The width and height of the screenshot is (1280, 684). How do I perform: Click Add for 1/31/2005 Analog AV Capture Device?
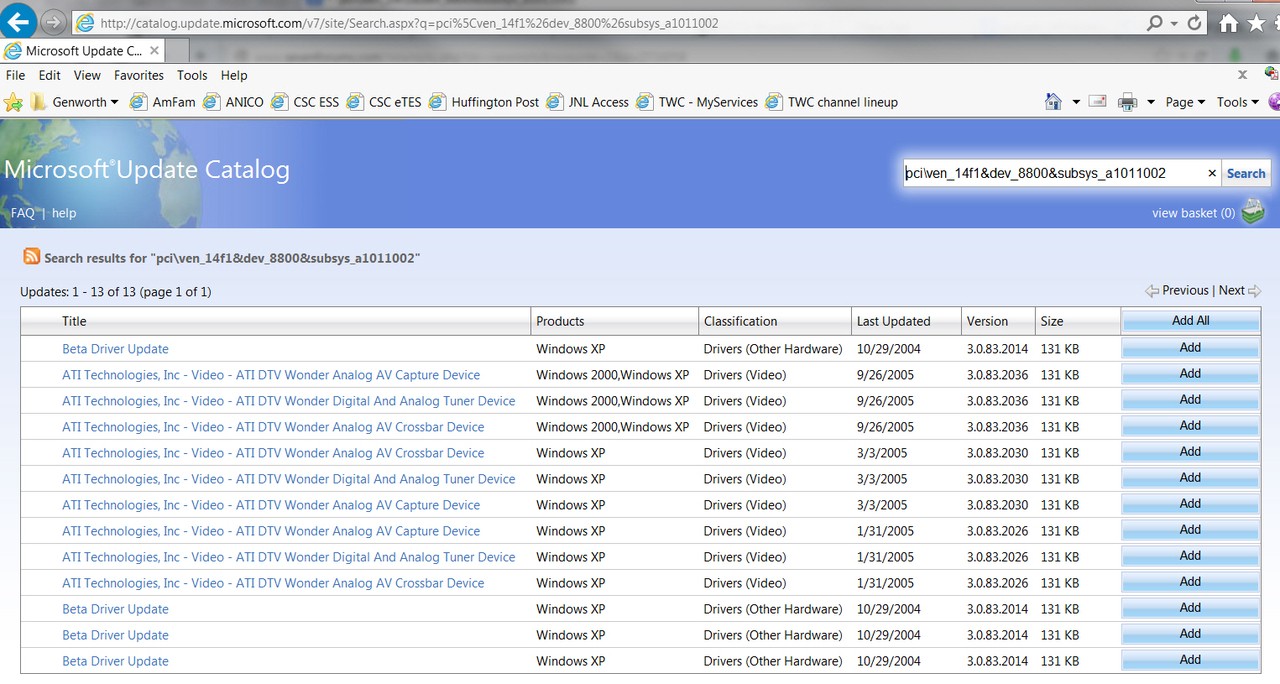click(x=1190, y=530)
